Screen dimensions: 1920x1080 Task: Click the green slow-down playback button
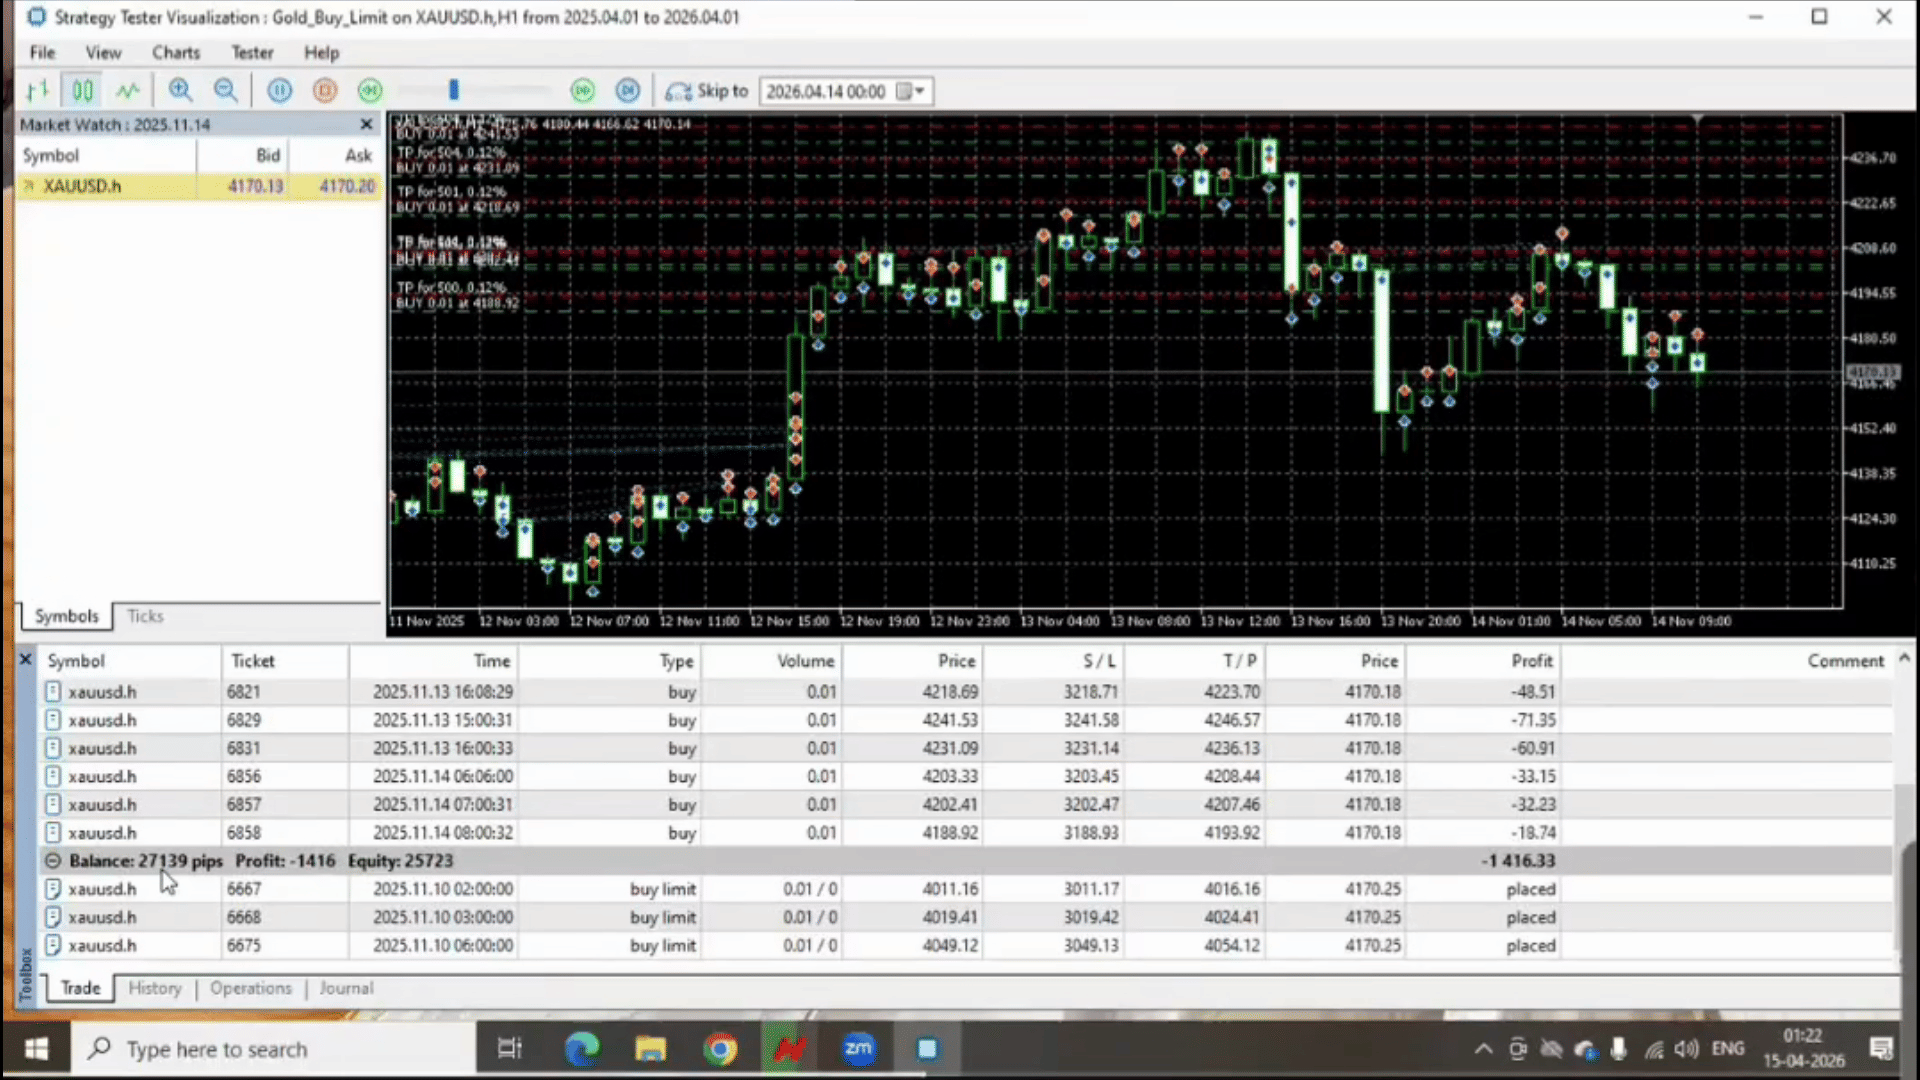click(x=370, y=91)
